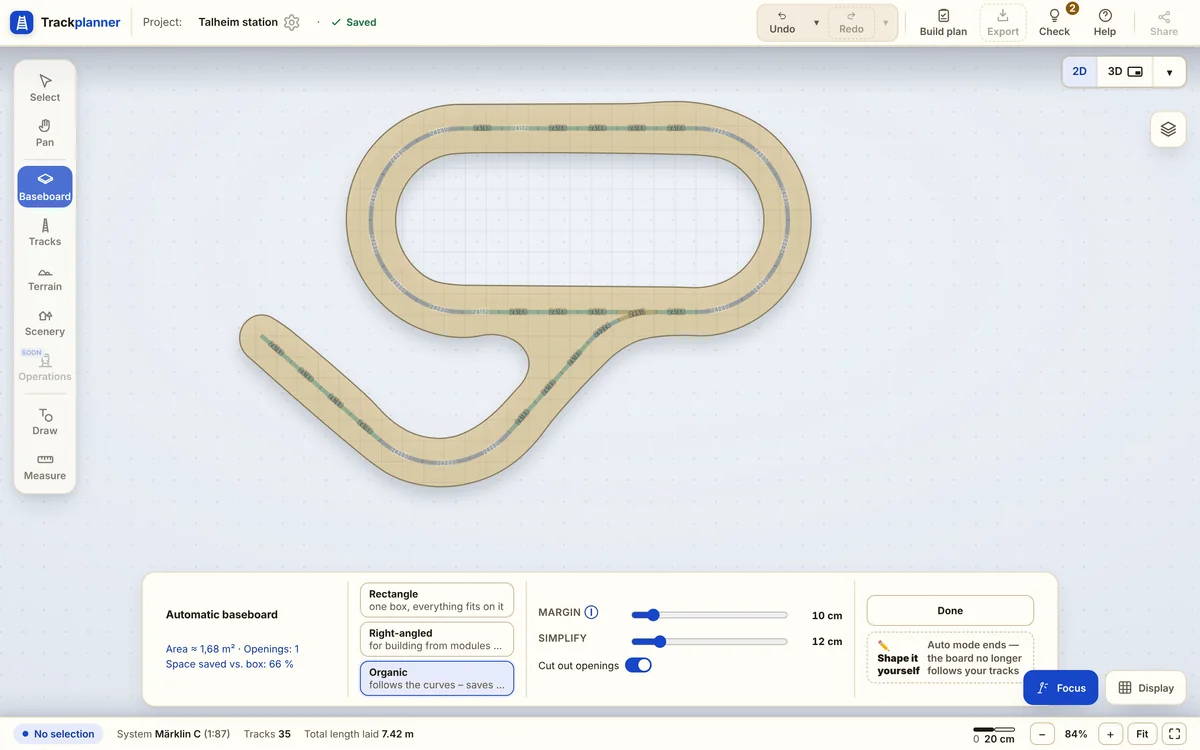
Task: Open project settings gear icon
Action: pyautogui.click(x=291, y=22)
